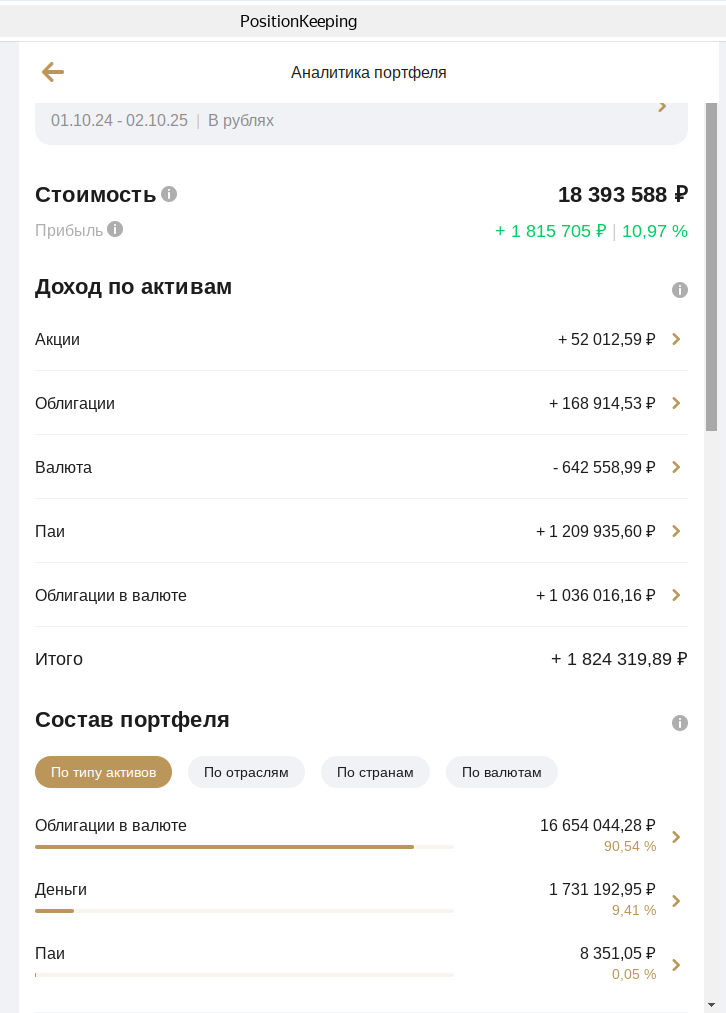Switch to По валютам tab
This screenshot has width=726, height=1013.
[x=501, y=772]
